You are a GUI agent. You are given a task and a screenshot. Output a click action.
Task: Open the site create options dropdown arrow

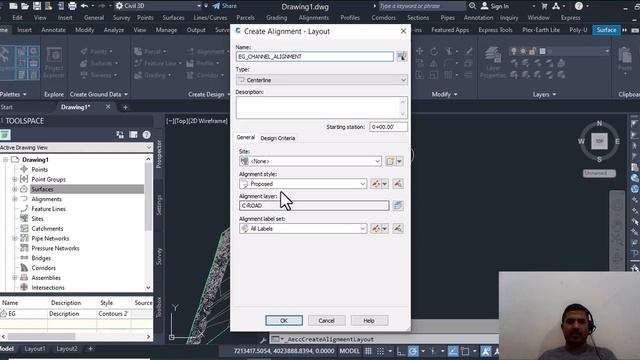pyautogui.click(x=400, y=161)
